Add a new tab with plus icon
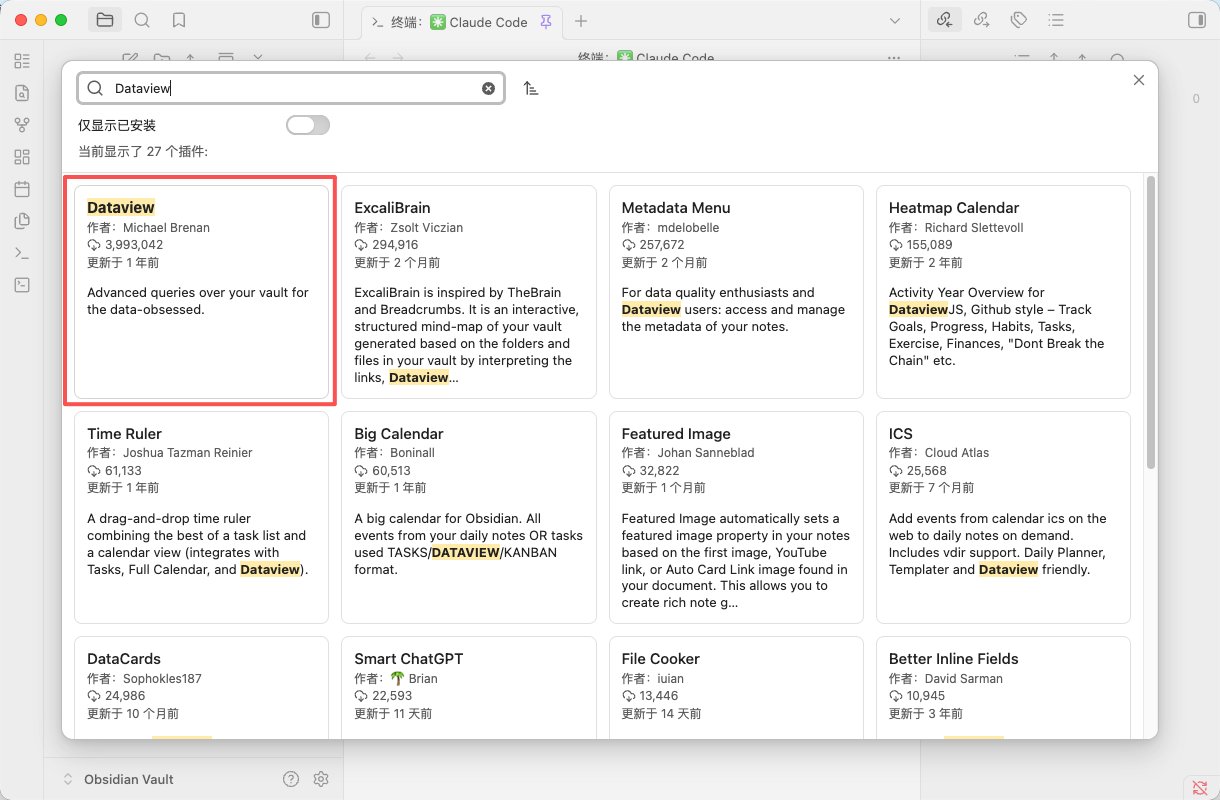Image resolution: width=1220 pixels, height=800 pixels. click(581, 21)
